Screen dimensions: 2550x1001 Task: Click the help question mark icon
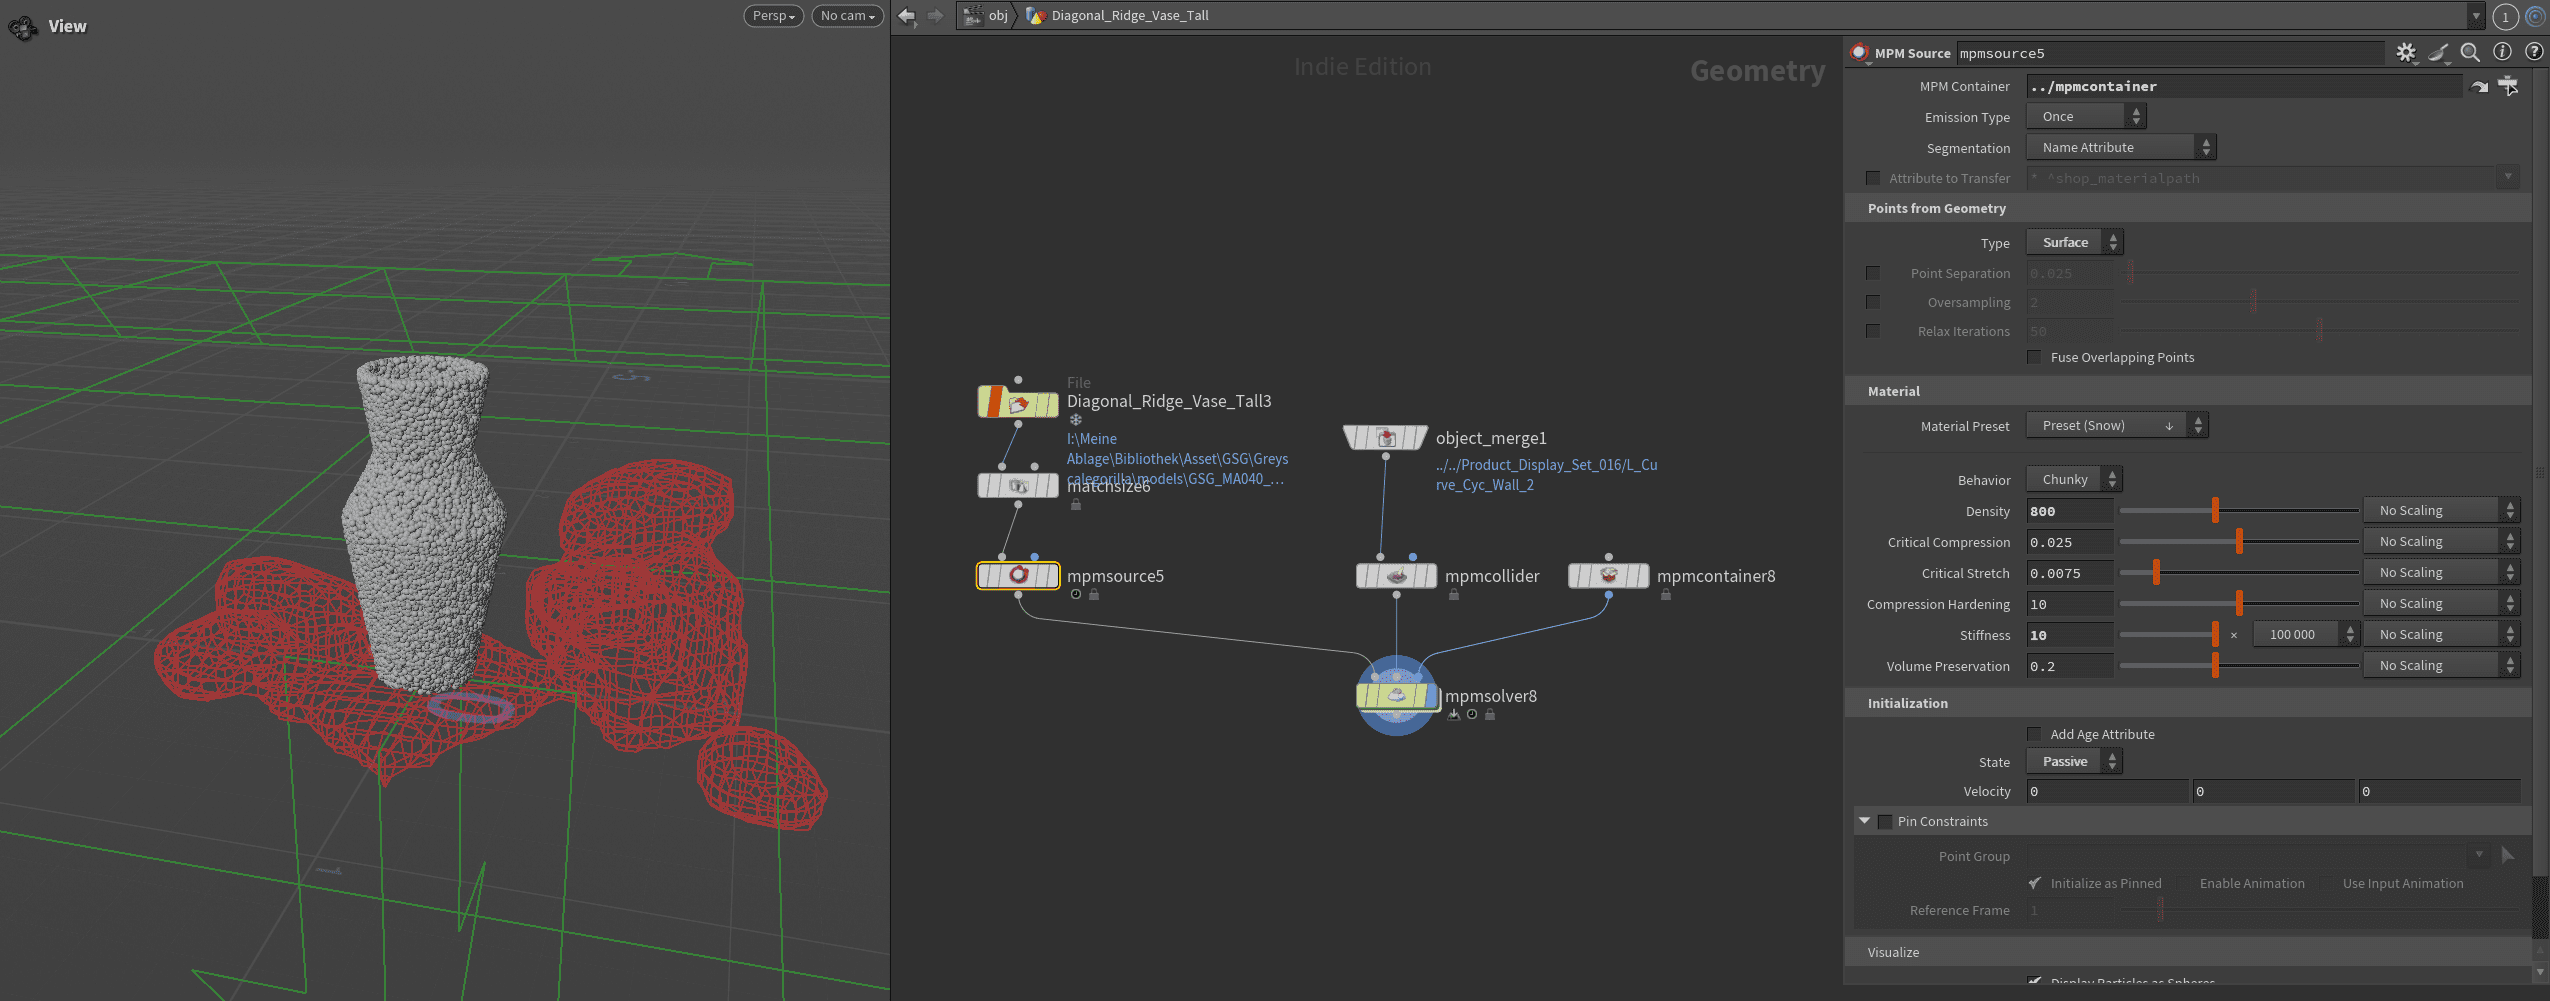[x=2534, y=53]
